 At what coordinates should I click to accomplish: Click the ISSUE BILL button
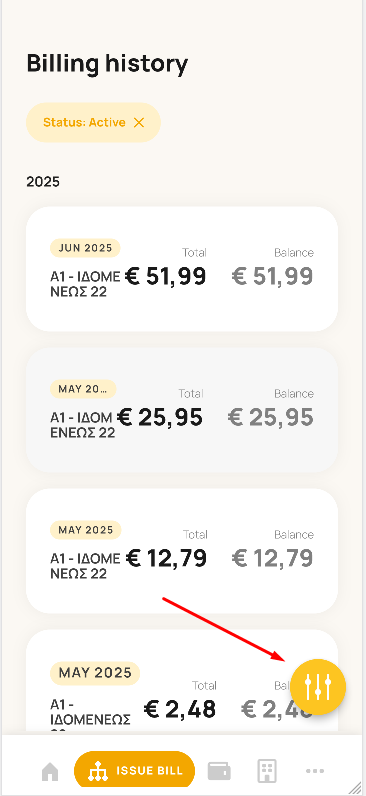click(135, 770)
